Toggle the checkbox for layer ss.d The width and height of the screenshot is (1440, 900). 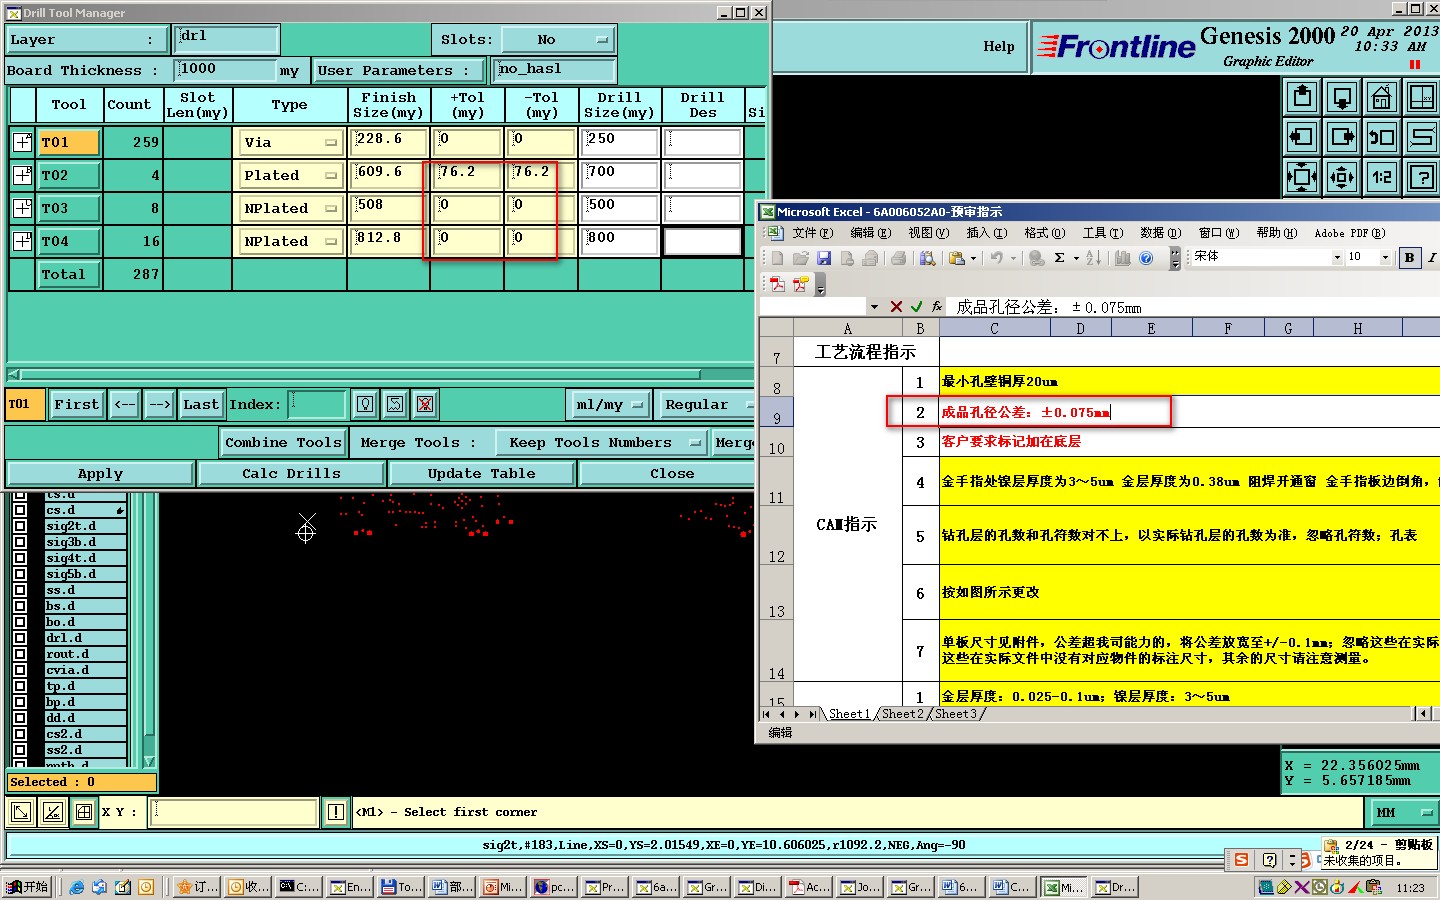click(x=20, y=590)
